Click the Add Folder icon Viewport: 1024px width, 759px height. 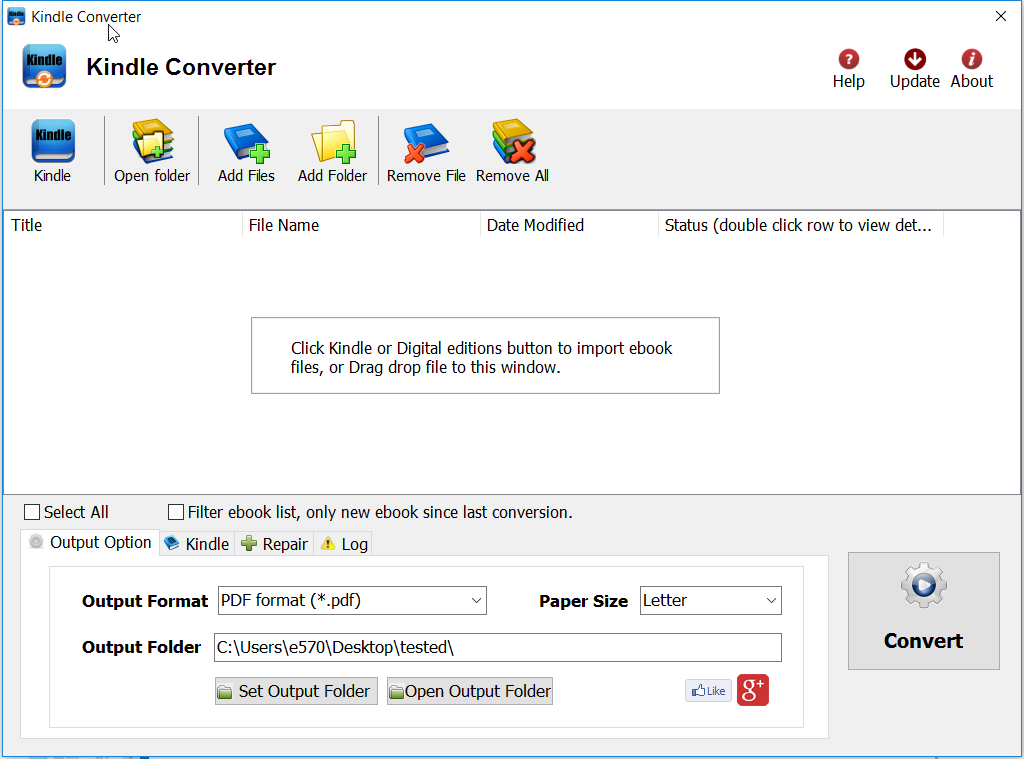click(x=333, y=141)
